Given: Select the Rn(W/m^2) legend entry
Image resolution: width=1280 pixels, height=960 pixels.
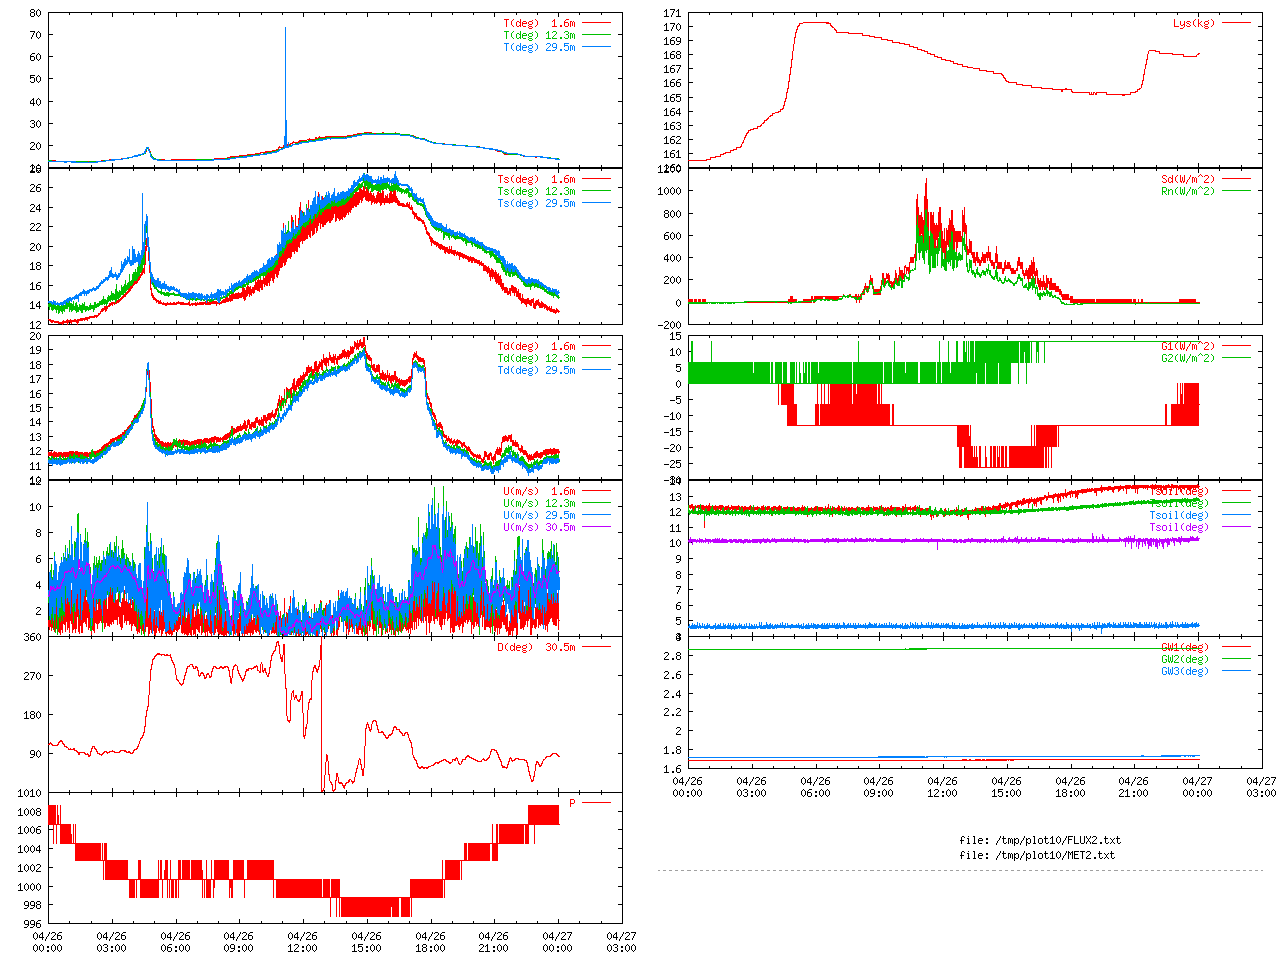Looking at the screenshot, I should pyautogui.click(x=1188, y=191).
